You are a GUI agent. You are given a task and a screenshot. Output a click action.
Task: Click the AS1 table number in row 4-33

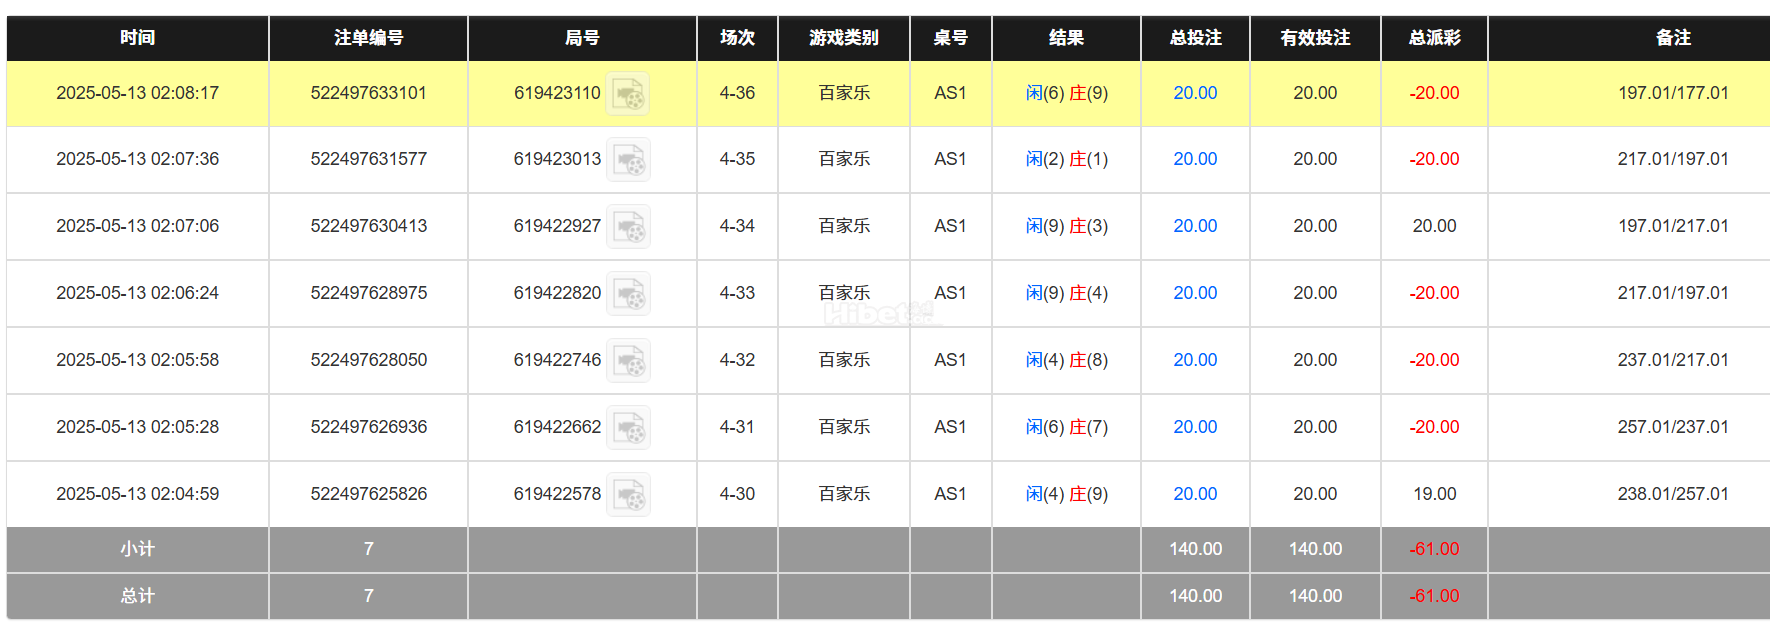click(x=951, y=293)
